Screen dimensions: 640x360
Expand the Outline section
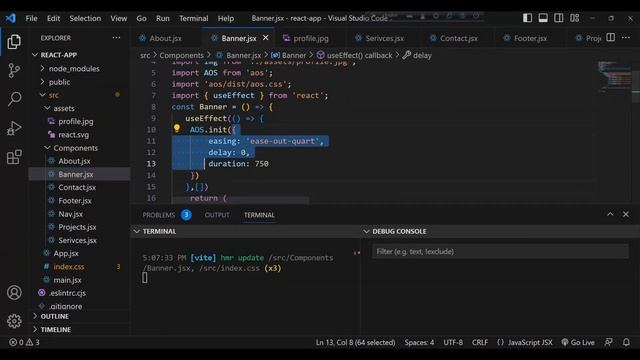coord(54,316)
